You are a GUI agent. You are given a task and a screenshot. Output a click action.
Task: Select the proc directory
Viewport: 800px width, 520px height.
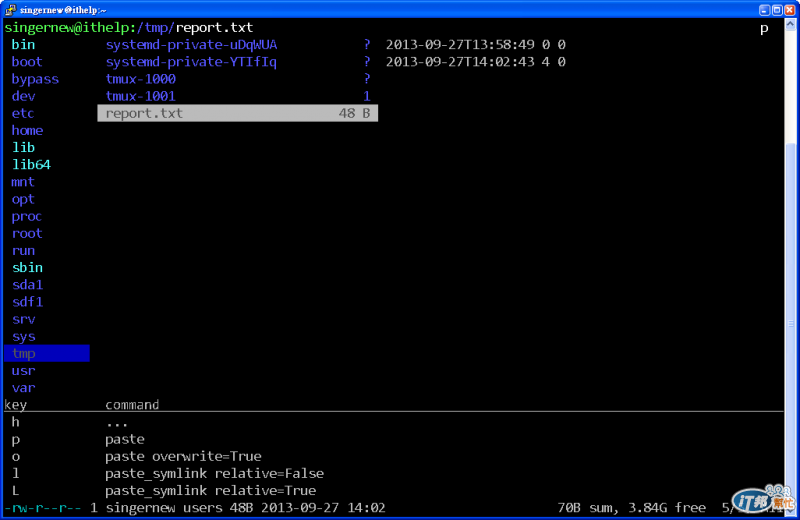27,216
